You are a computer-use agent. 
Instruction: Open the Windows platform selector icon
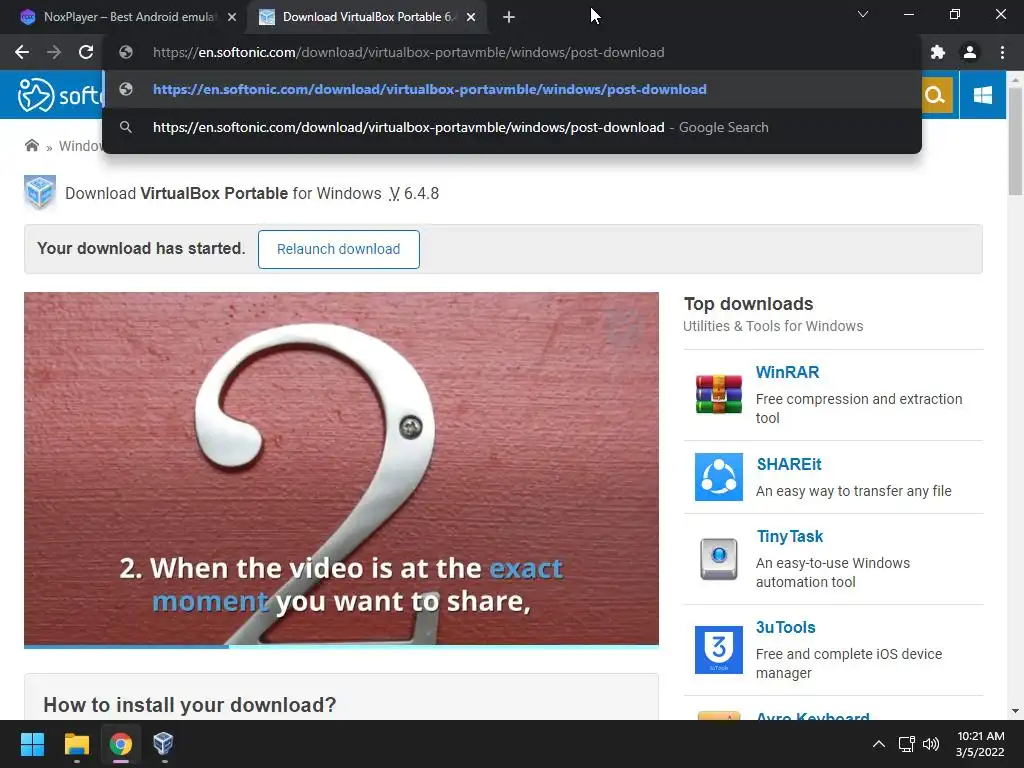pos(982,95)
